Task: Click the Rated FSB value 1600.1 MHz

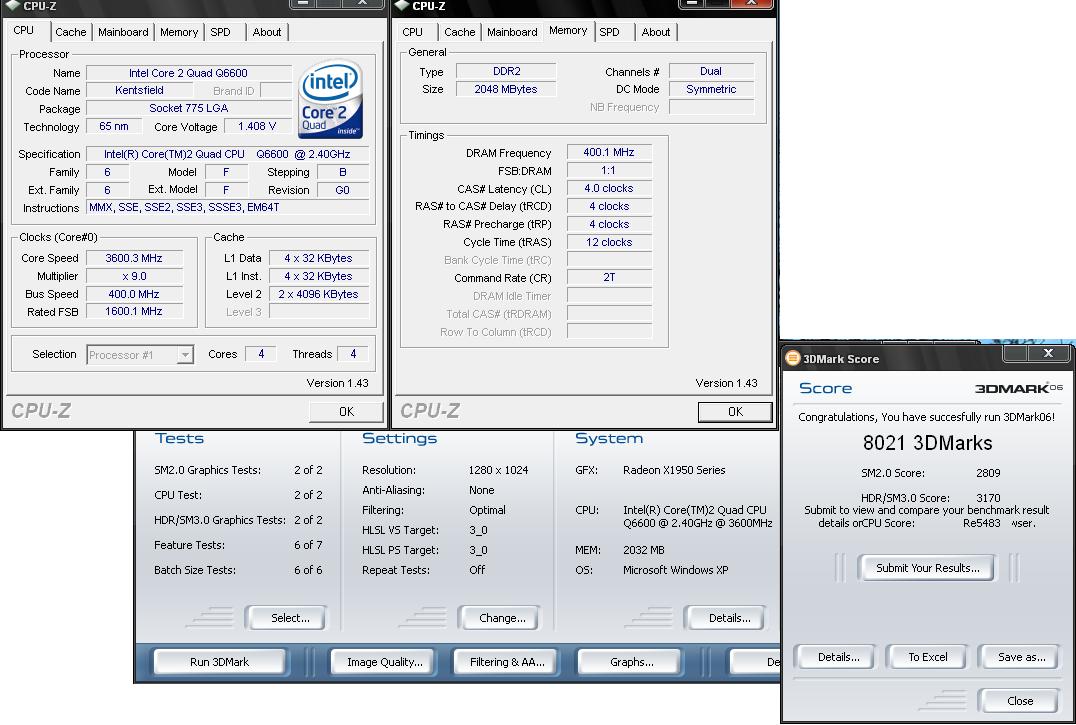Action: tap(134, 311)
